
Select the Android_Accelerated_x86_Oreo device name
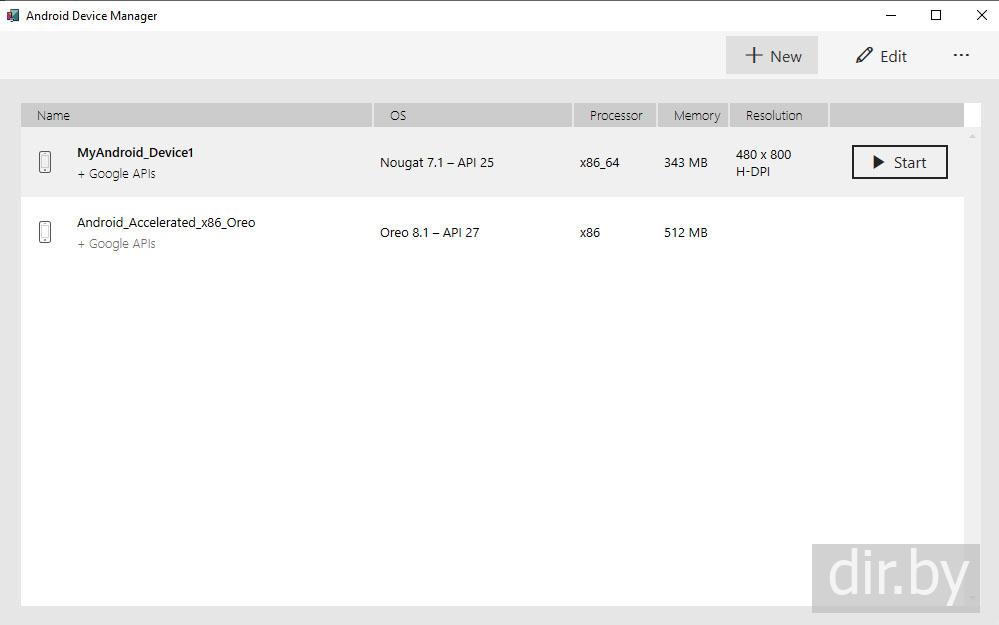[166, 222]
